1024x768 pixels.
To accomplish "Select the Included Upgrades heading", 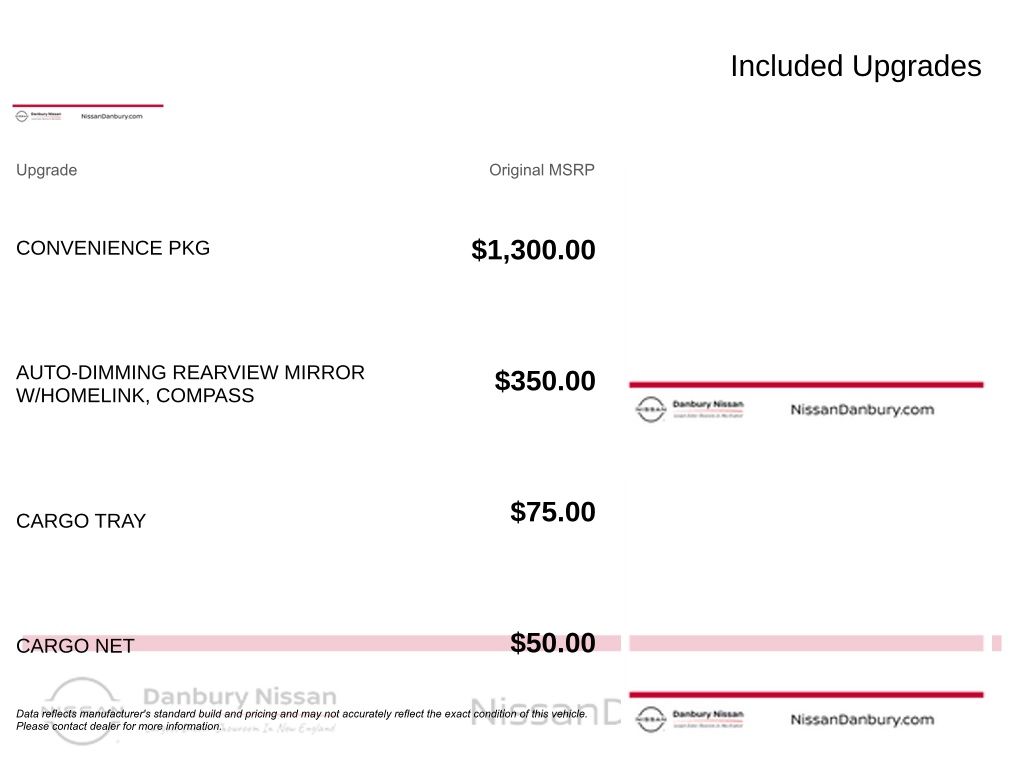I will point(855,66).
